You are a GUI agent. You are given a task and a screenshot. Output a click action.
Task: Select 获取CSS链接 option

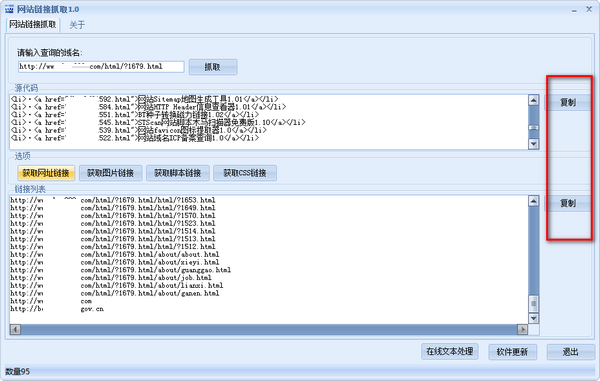(245, 173)
